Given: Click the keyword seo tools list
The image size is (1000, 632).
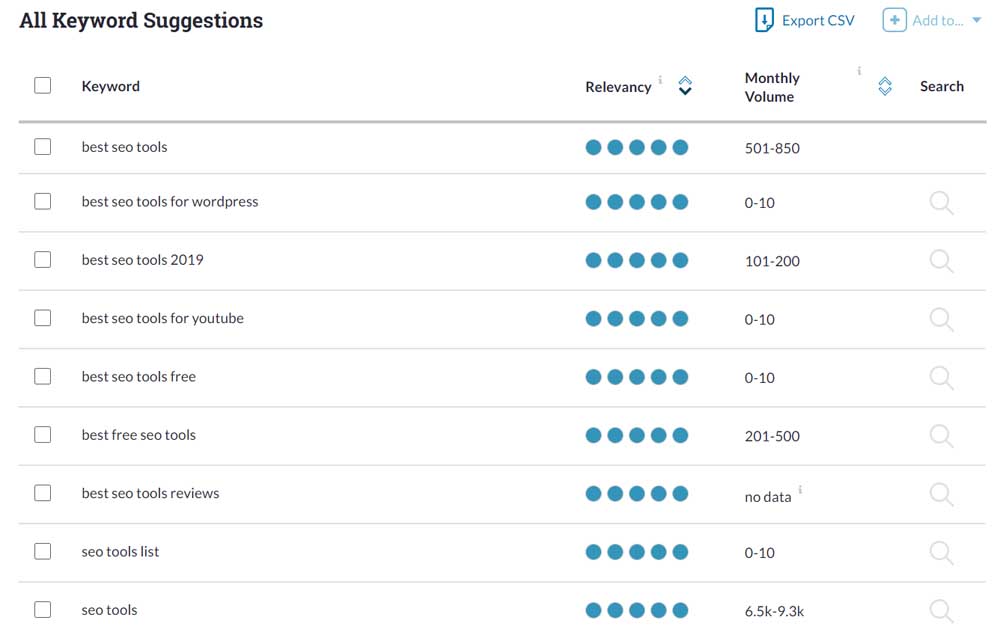Looking at the screenshot, I should click(120, 552).
